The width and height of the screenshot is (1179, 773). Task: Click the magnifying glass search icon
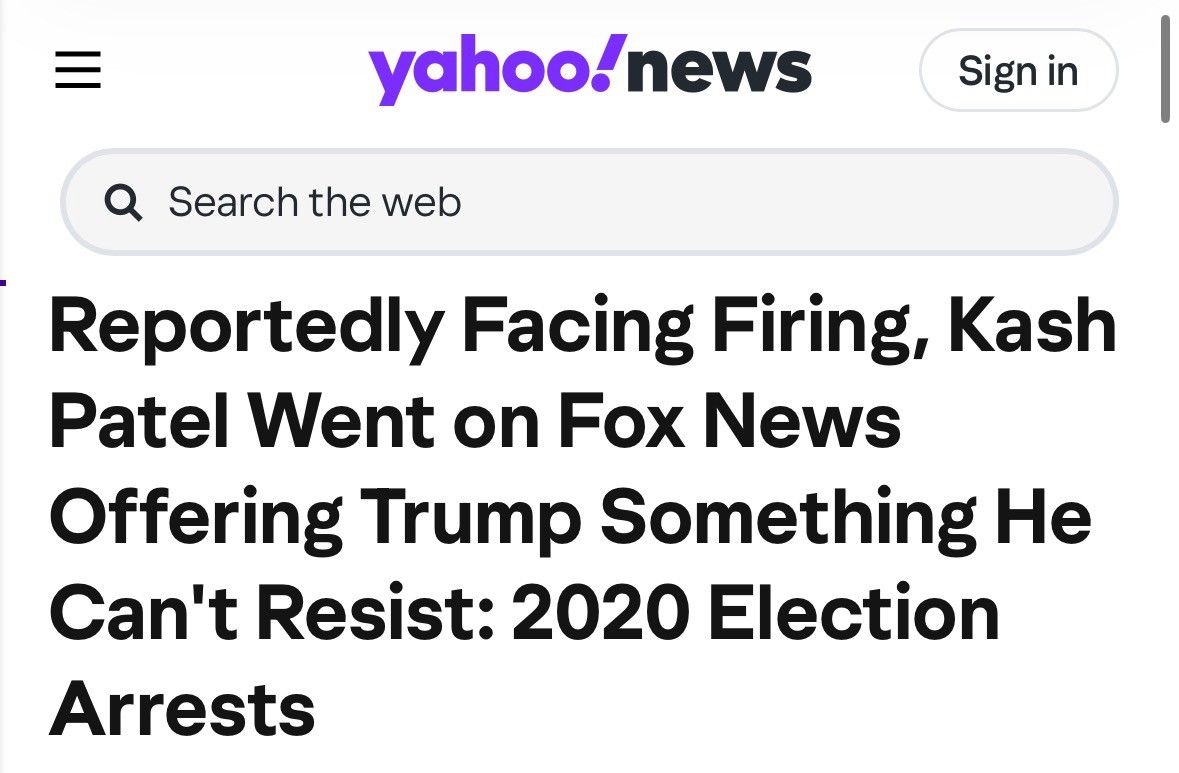coord(123,202)
